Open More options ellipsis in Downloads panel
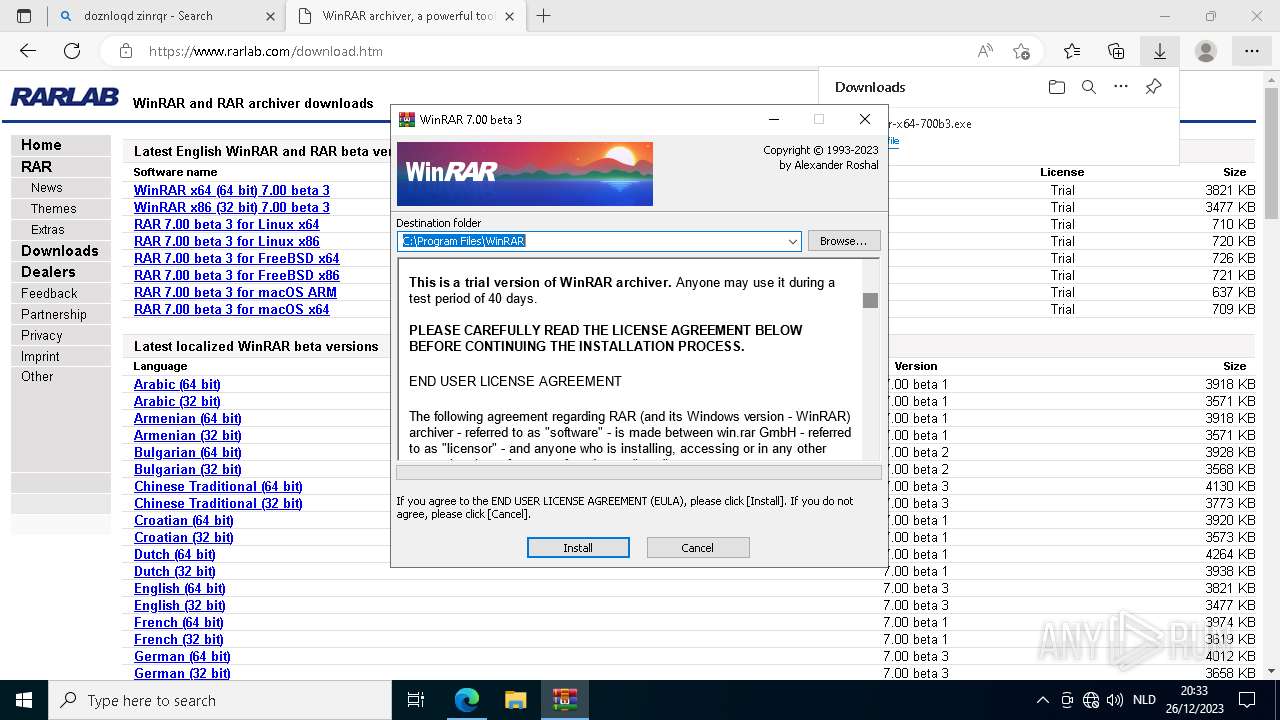 click(x=1121, y=87)
